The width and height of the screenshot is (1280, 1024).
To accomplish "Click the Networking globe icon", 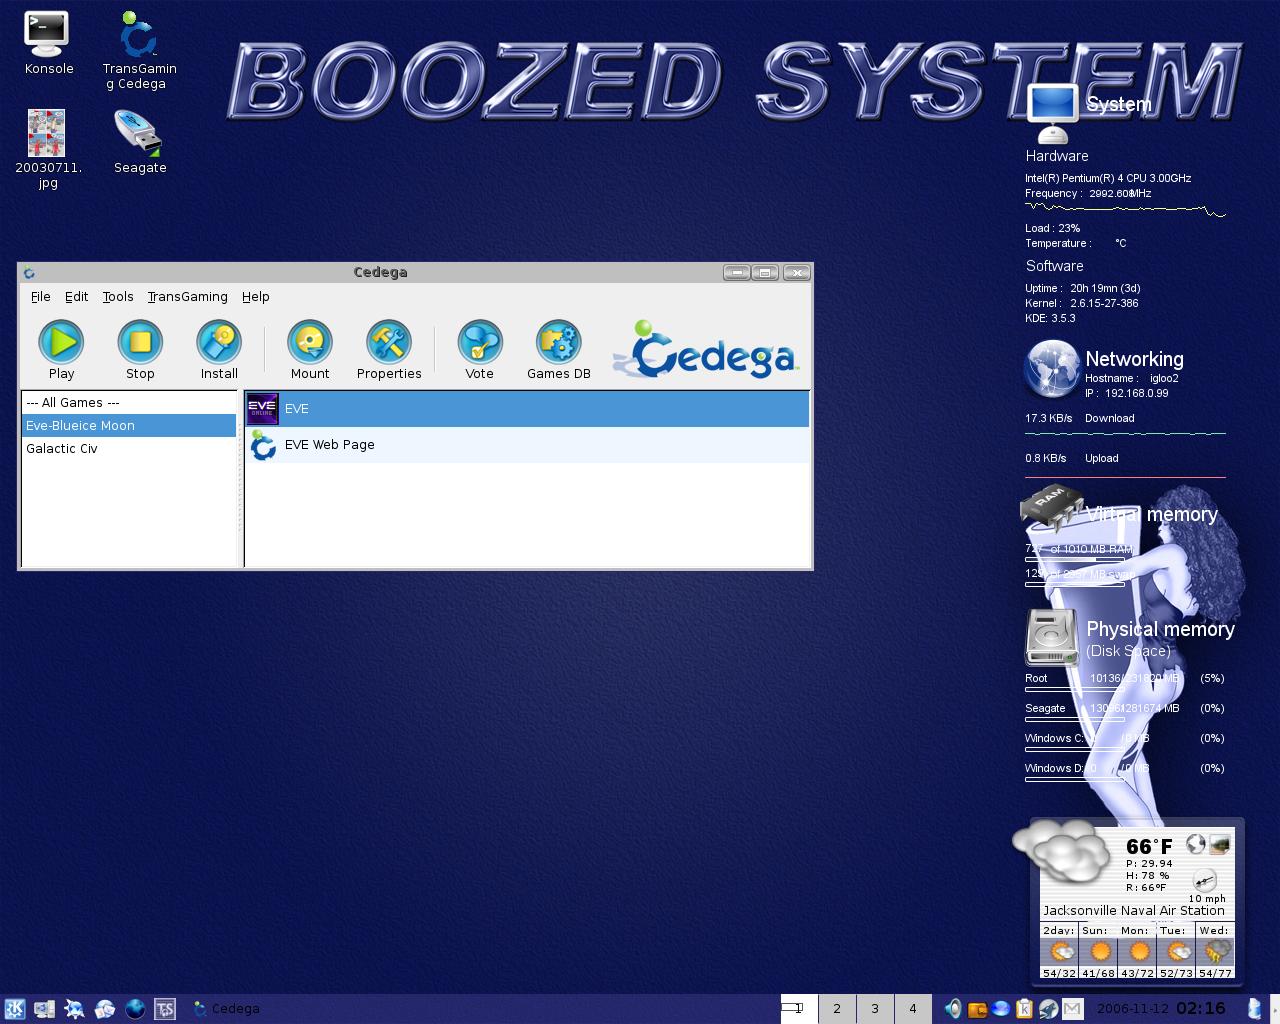I will [1051, 368].
